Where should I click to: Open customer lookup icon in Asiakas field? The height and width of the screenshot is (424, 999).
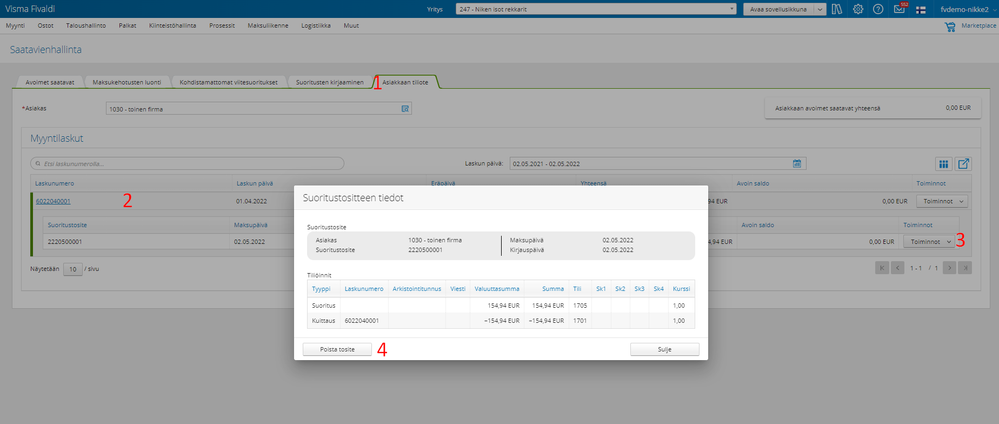click(405, 109)
